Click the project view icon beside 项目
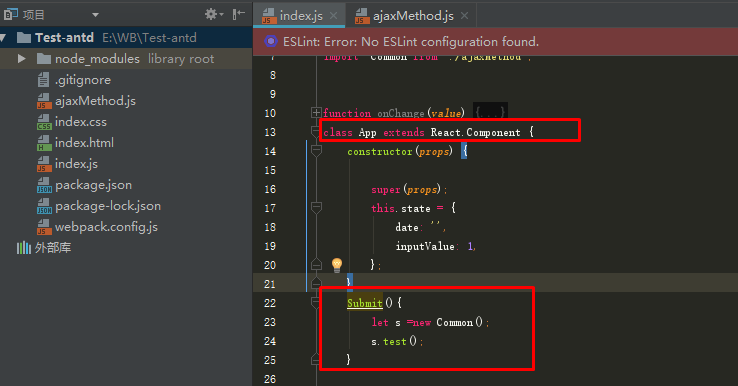The image size is (738, 386). click(11, 15)
